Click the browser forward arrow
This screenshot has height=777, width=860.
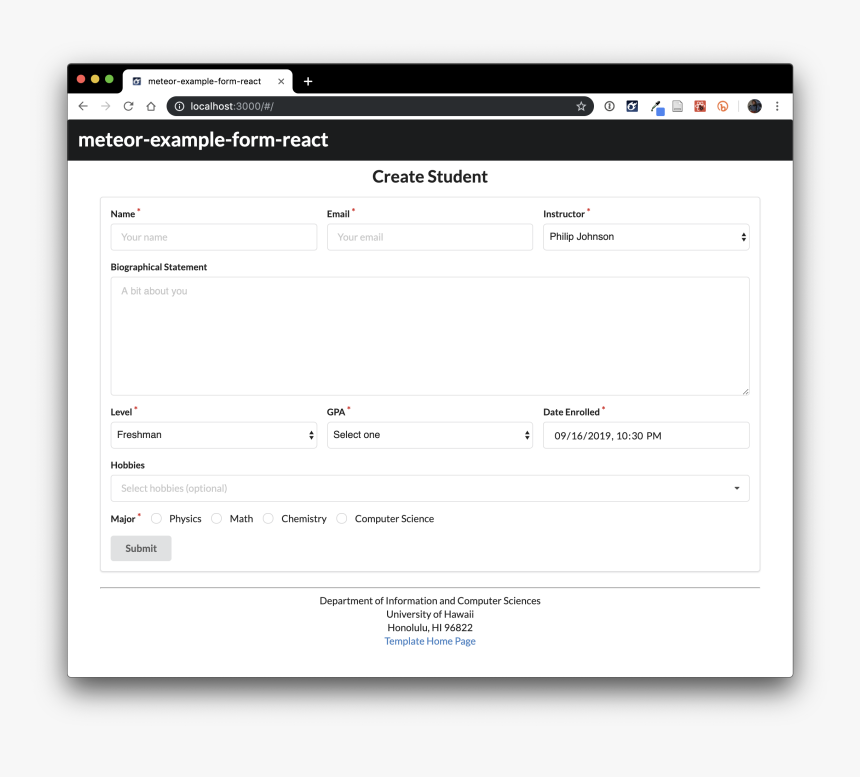105,106
